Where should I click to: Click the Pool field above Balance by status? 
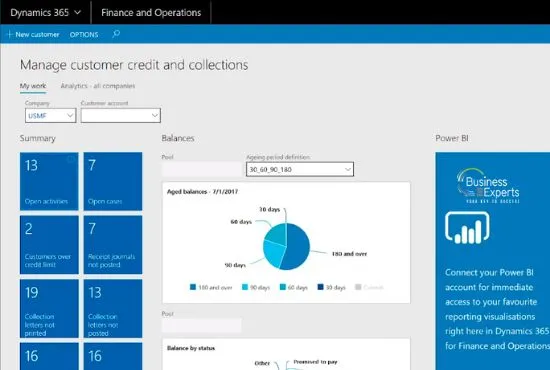(x=202, y=325)
